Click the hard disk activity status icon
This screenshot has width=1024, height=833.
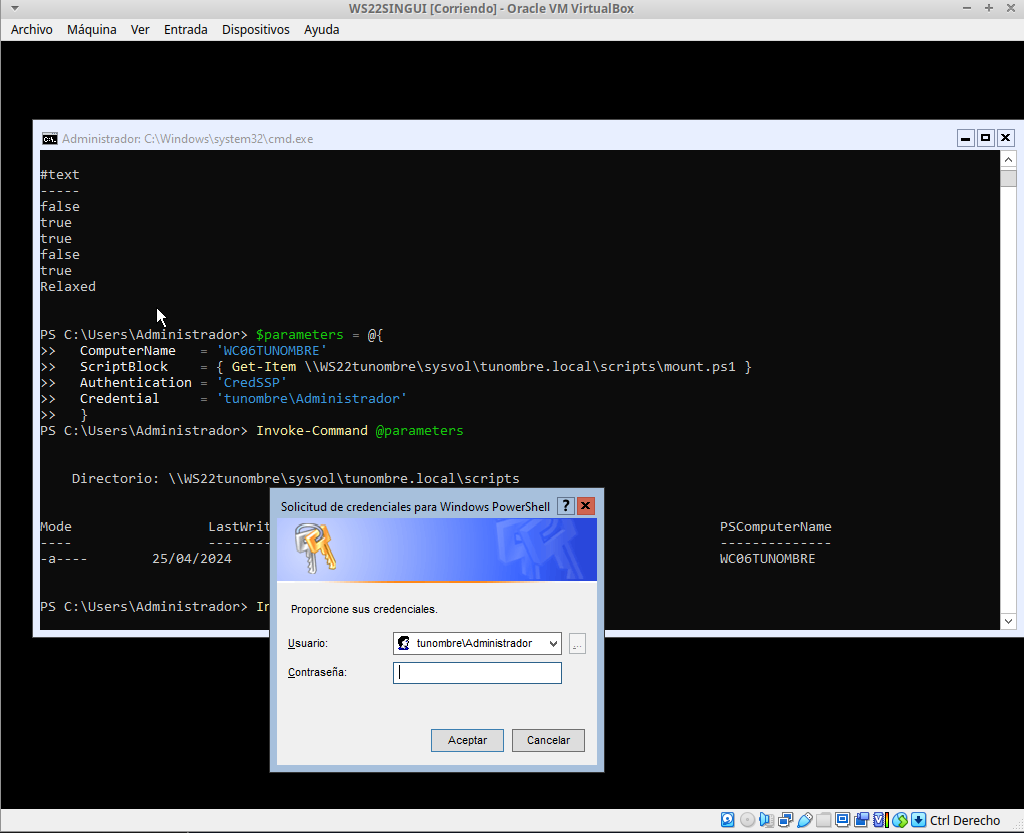(x=728, y=820)
